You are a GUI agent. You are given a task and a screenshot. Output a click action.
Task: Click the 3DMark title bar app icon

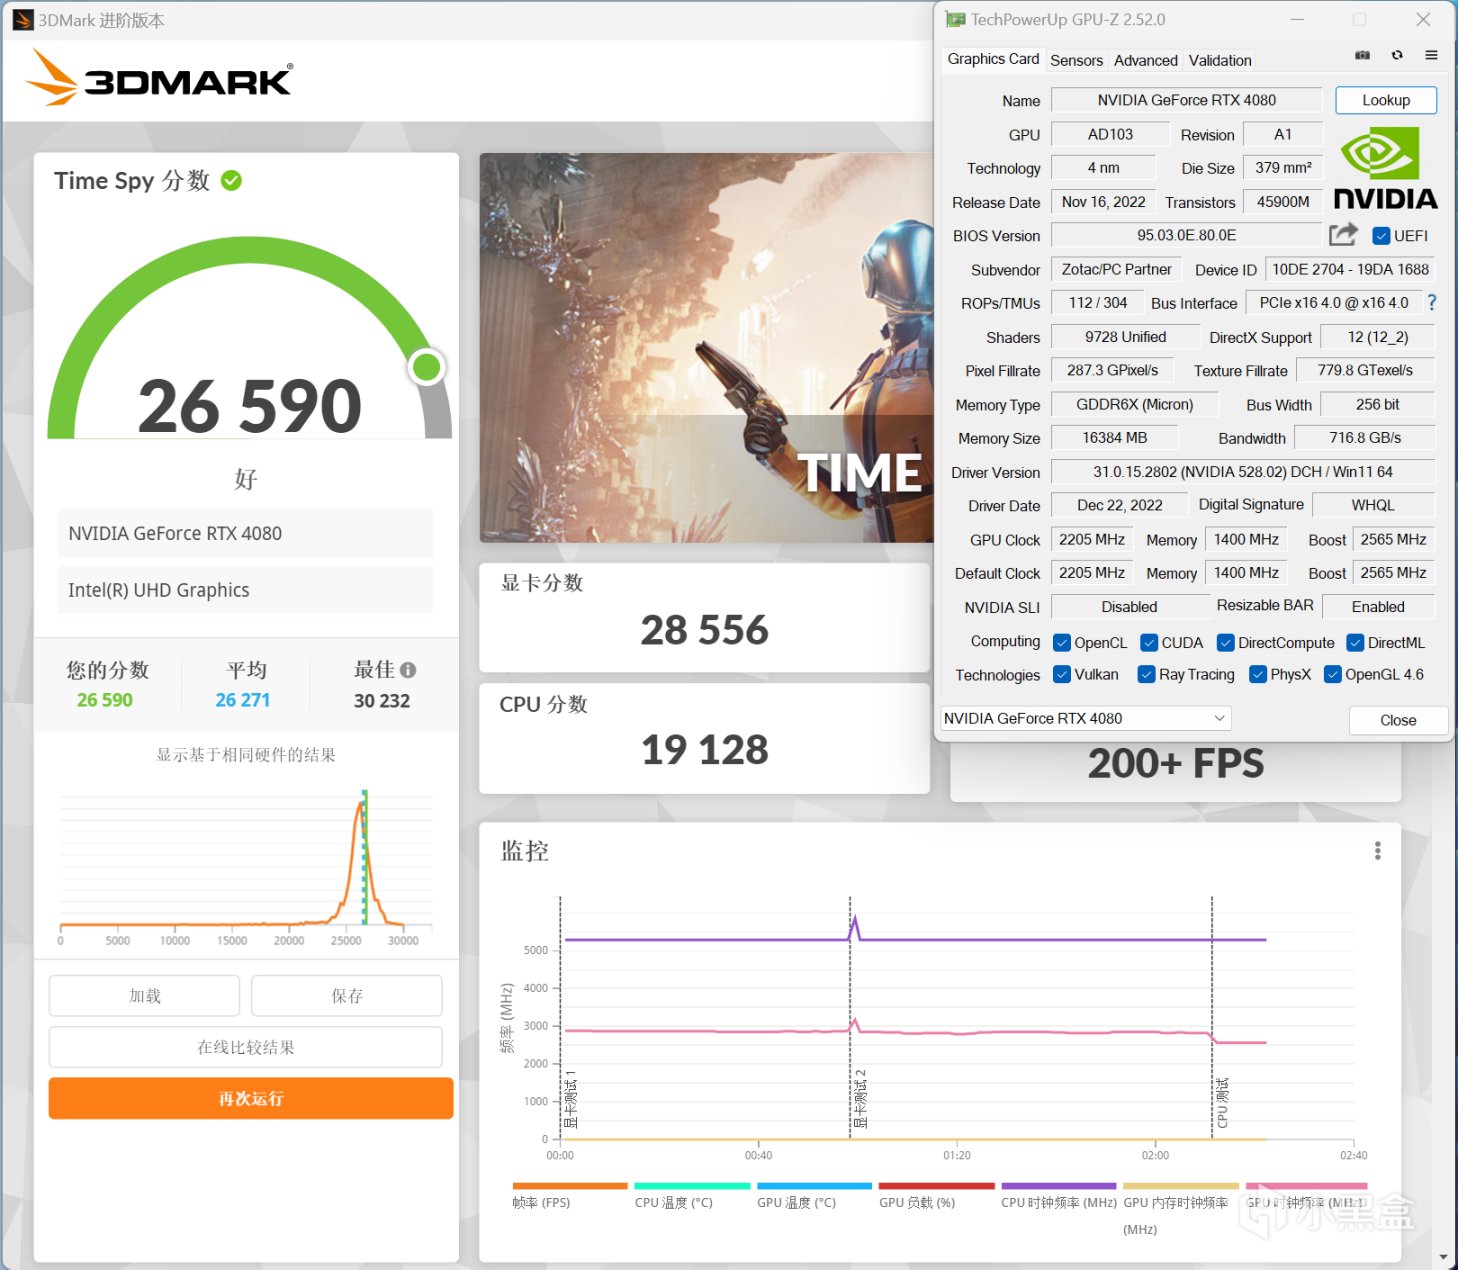[x=22, y=20]
